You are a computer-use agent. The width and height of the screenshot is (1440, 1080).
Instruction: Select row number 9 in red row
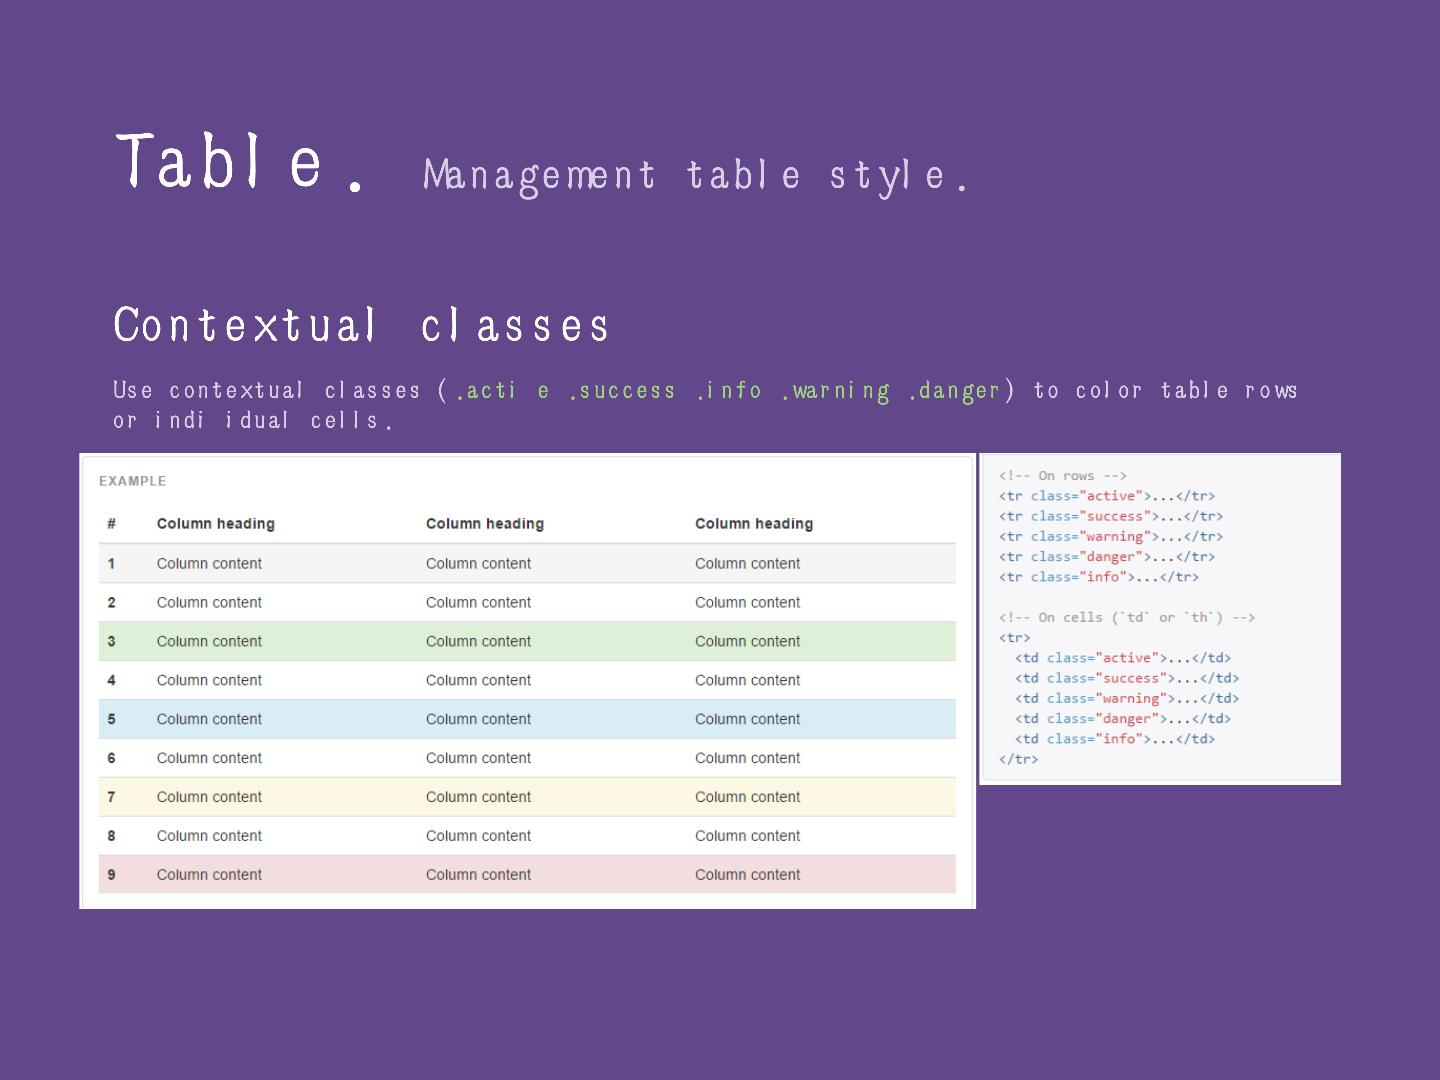111,875
